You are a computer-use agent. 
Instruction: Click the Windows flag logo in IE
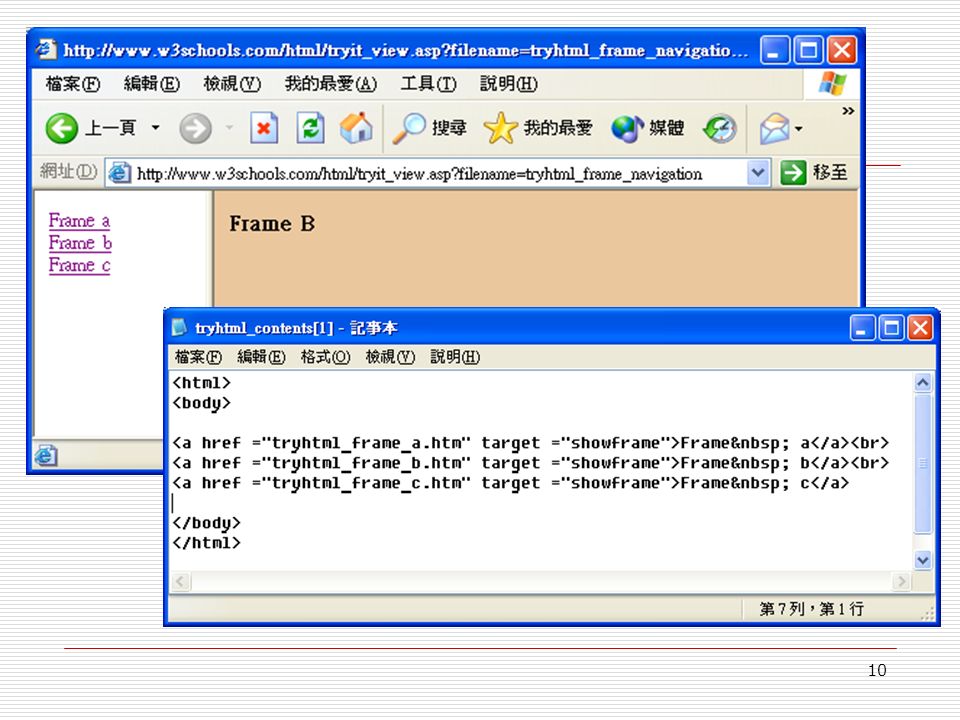click(832, 83)
